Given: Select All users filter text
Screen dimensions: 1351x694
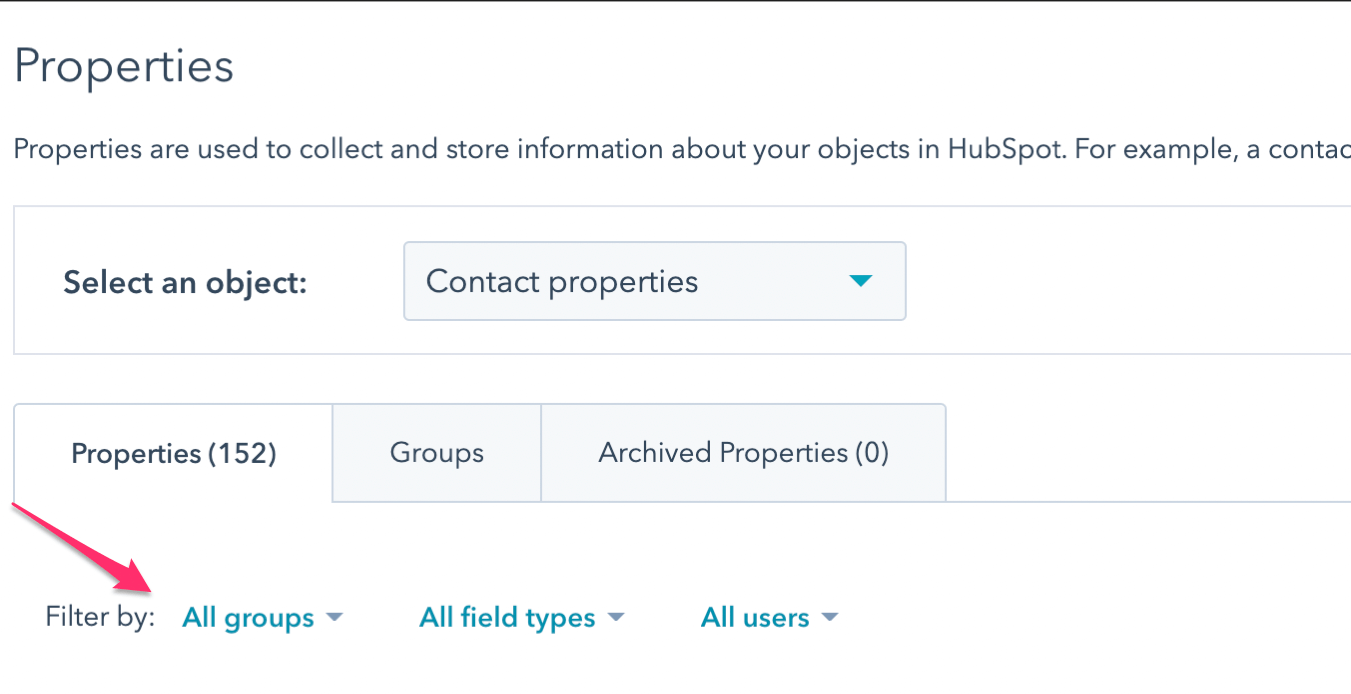Looking at the screenshot, I should coord(755,617).
